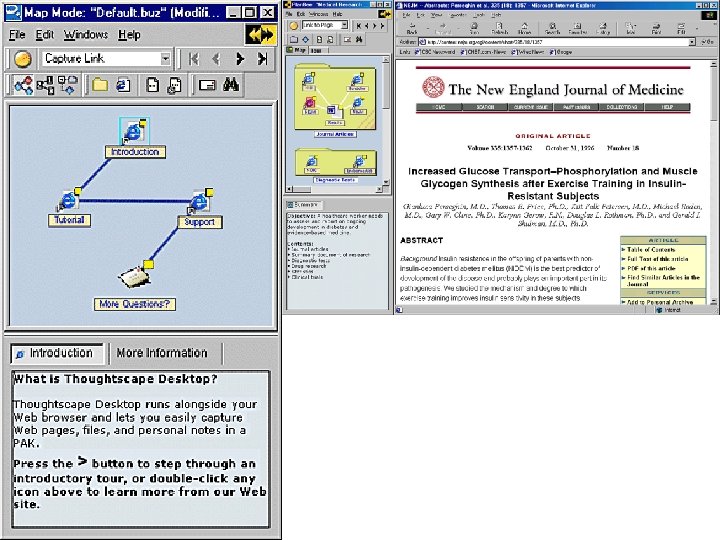
Task: Click Stop button in Internet Explorer toolbar
Action: pyautogui.click(x=474, y=28)
